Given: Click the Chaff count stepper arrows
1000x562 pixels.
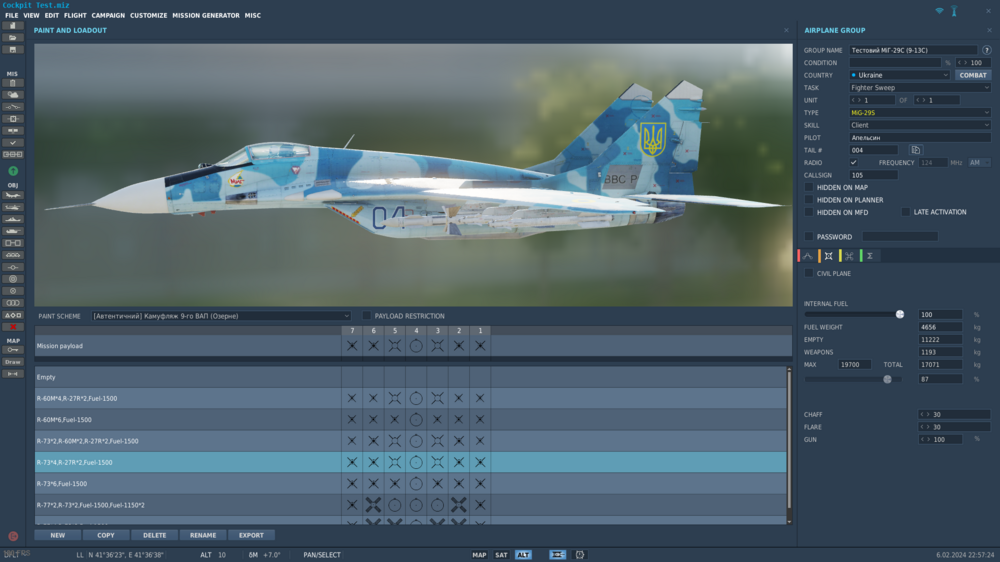Looking at the screenshot, I should tap(925, 415).
